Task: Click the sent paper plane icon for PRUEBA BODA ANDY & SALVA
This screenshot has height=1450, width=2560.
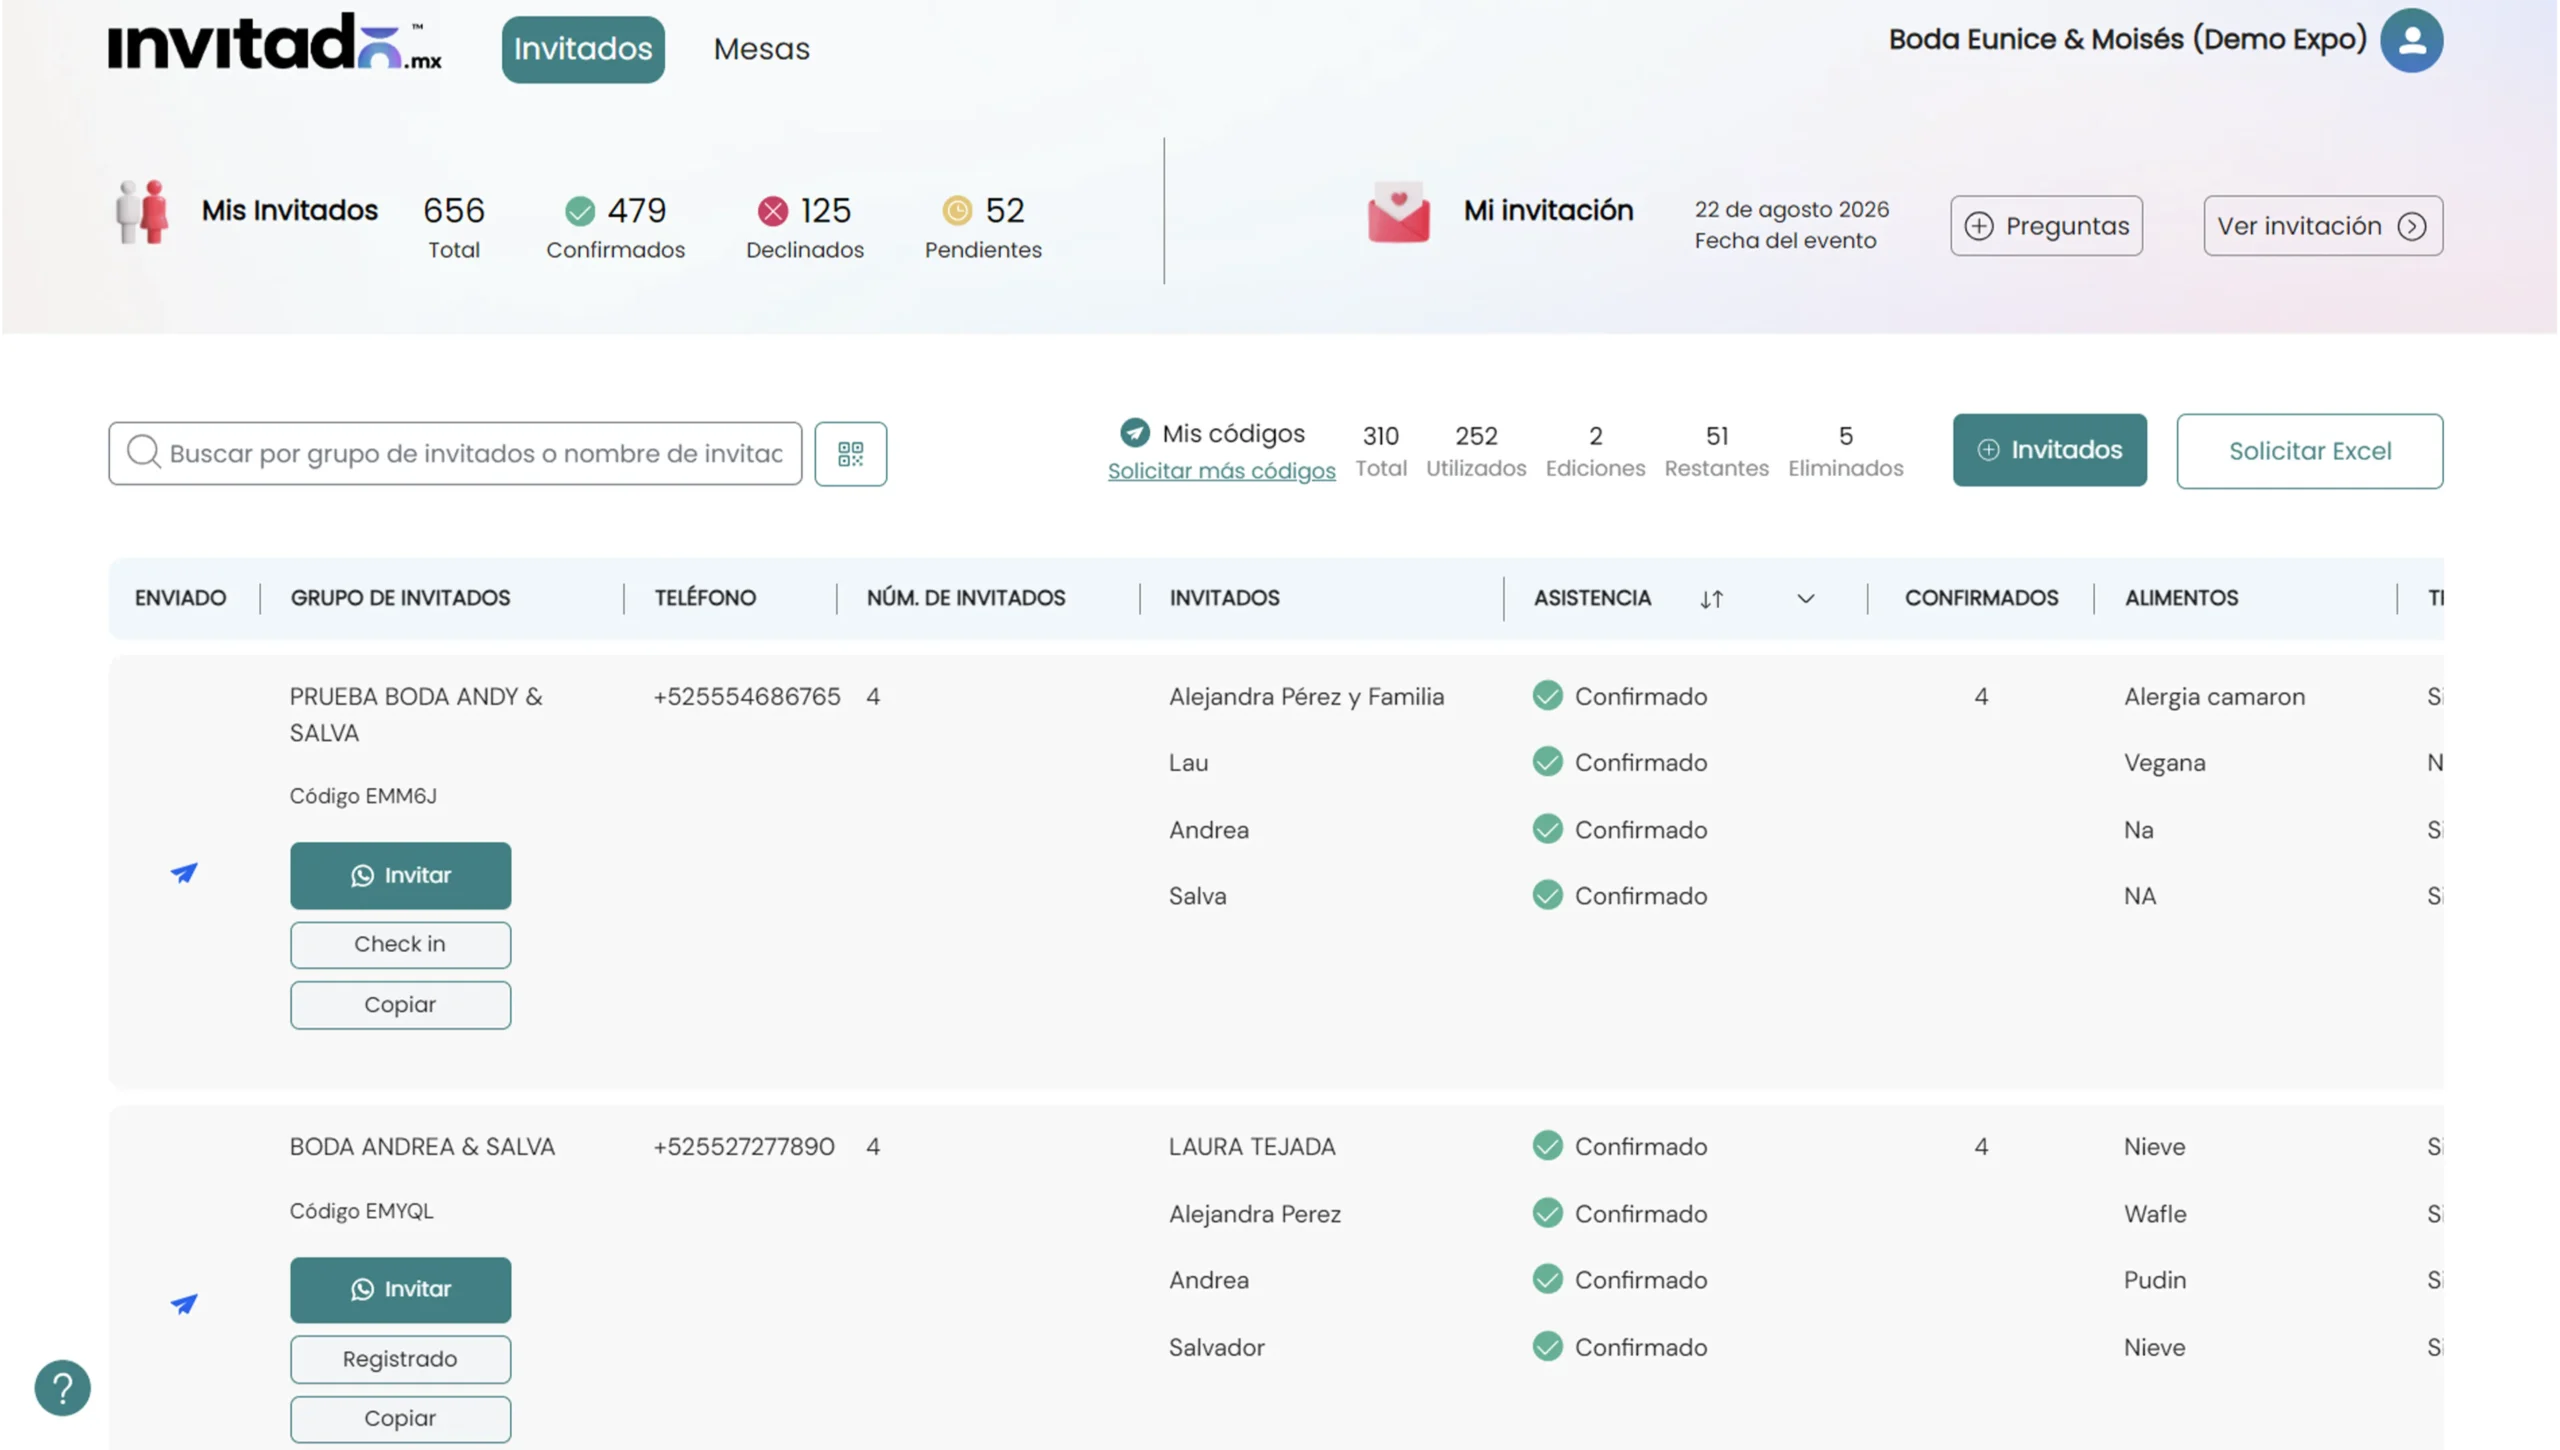Action: pos(184,873)
